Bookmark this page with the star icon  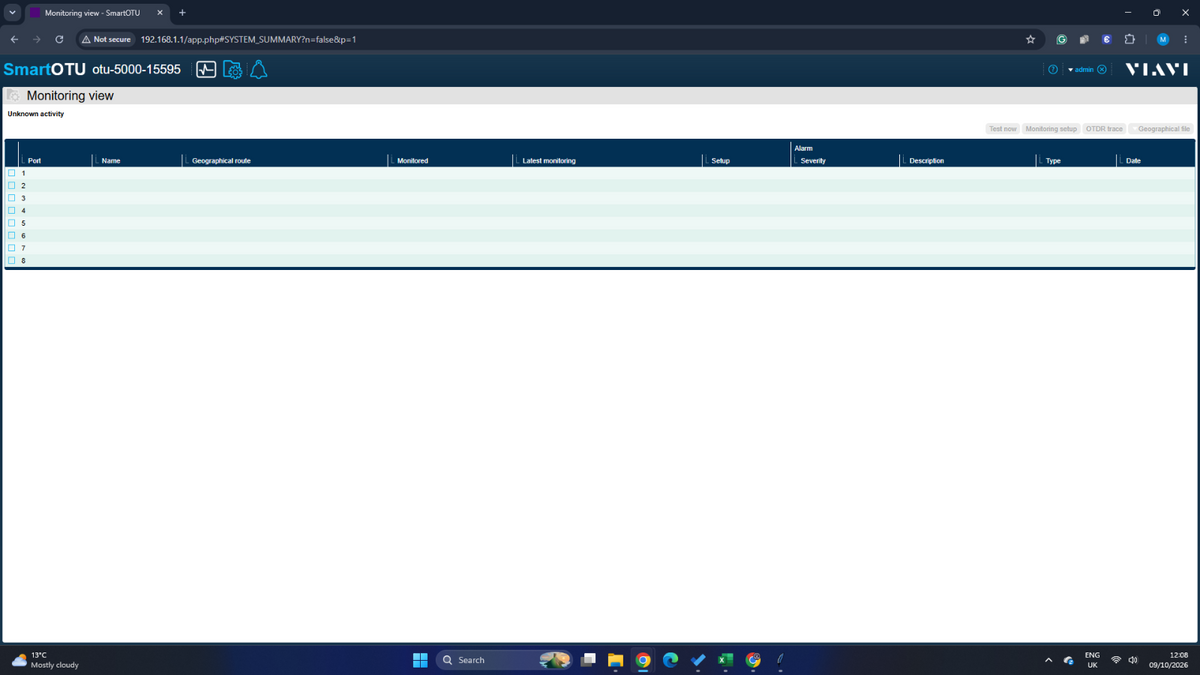[1031, 40]
